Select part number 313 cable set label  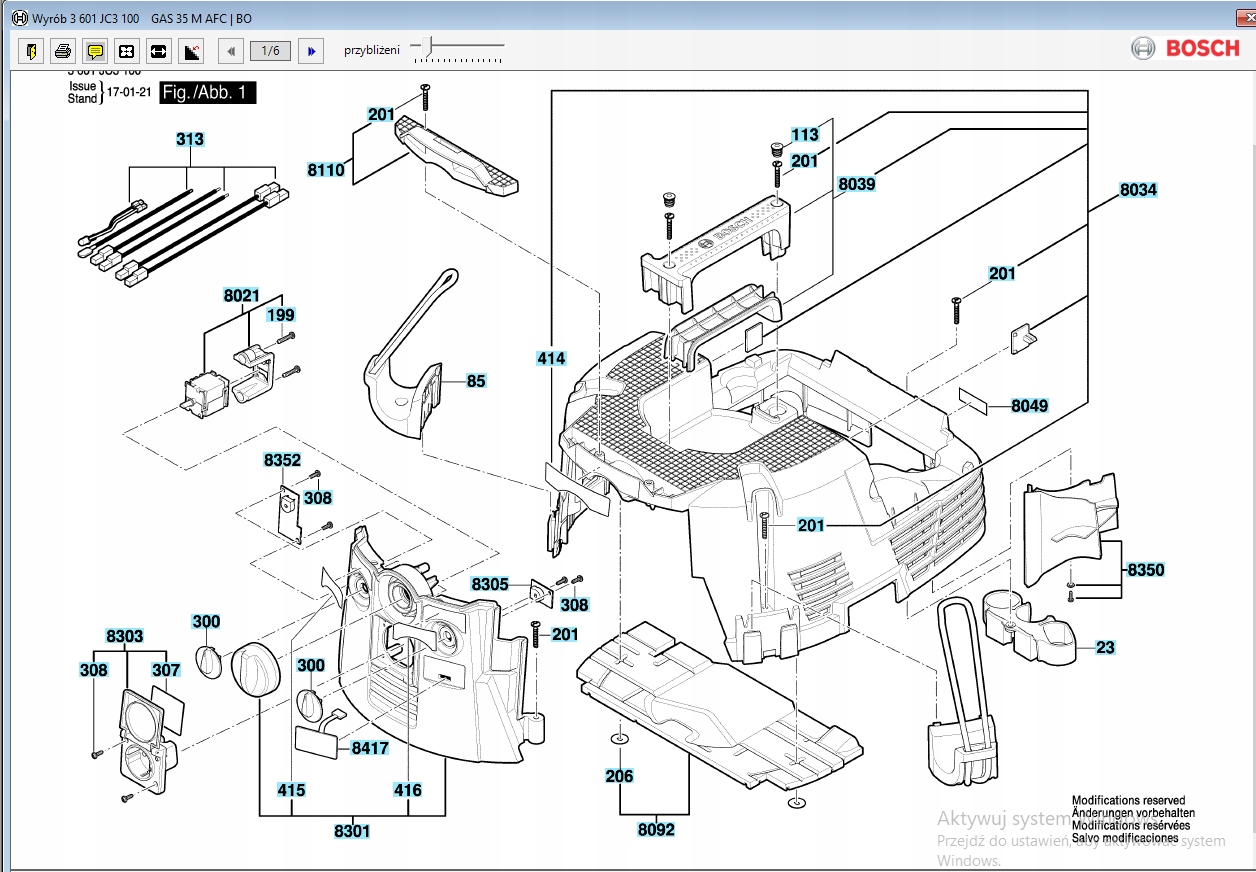pos(190,139)
